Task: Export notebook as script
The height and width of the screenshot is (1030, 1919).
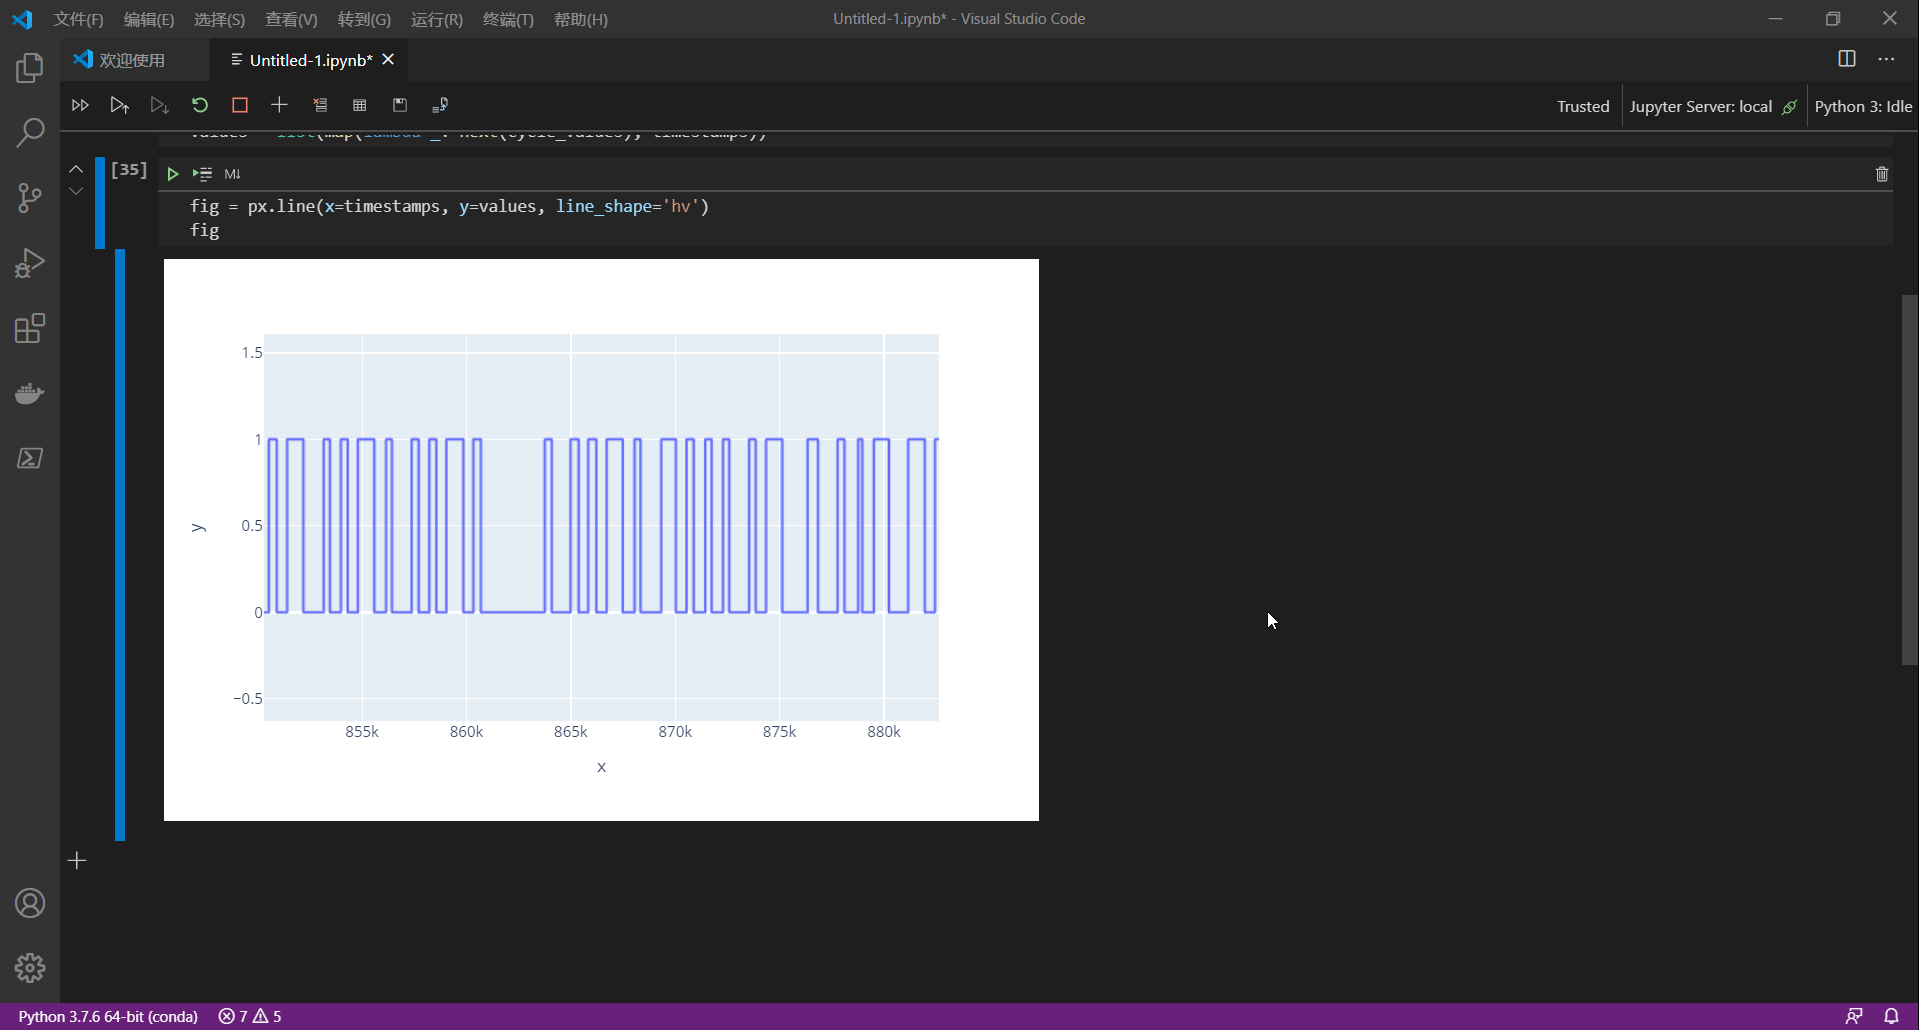Action: coord(440,104)
